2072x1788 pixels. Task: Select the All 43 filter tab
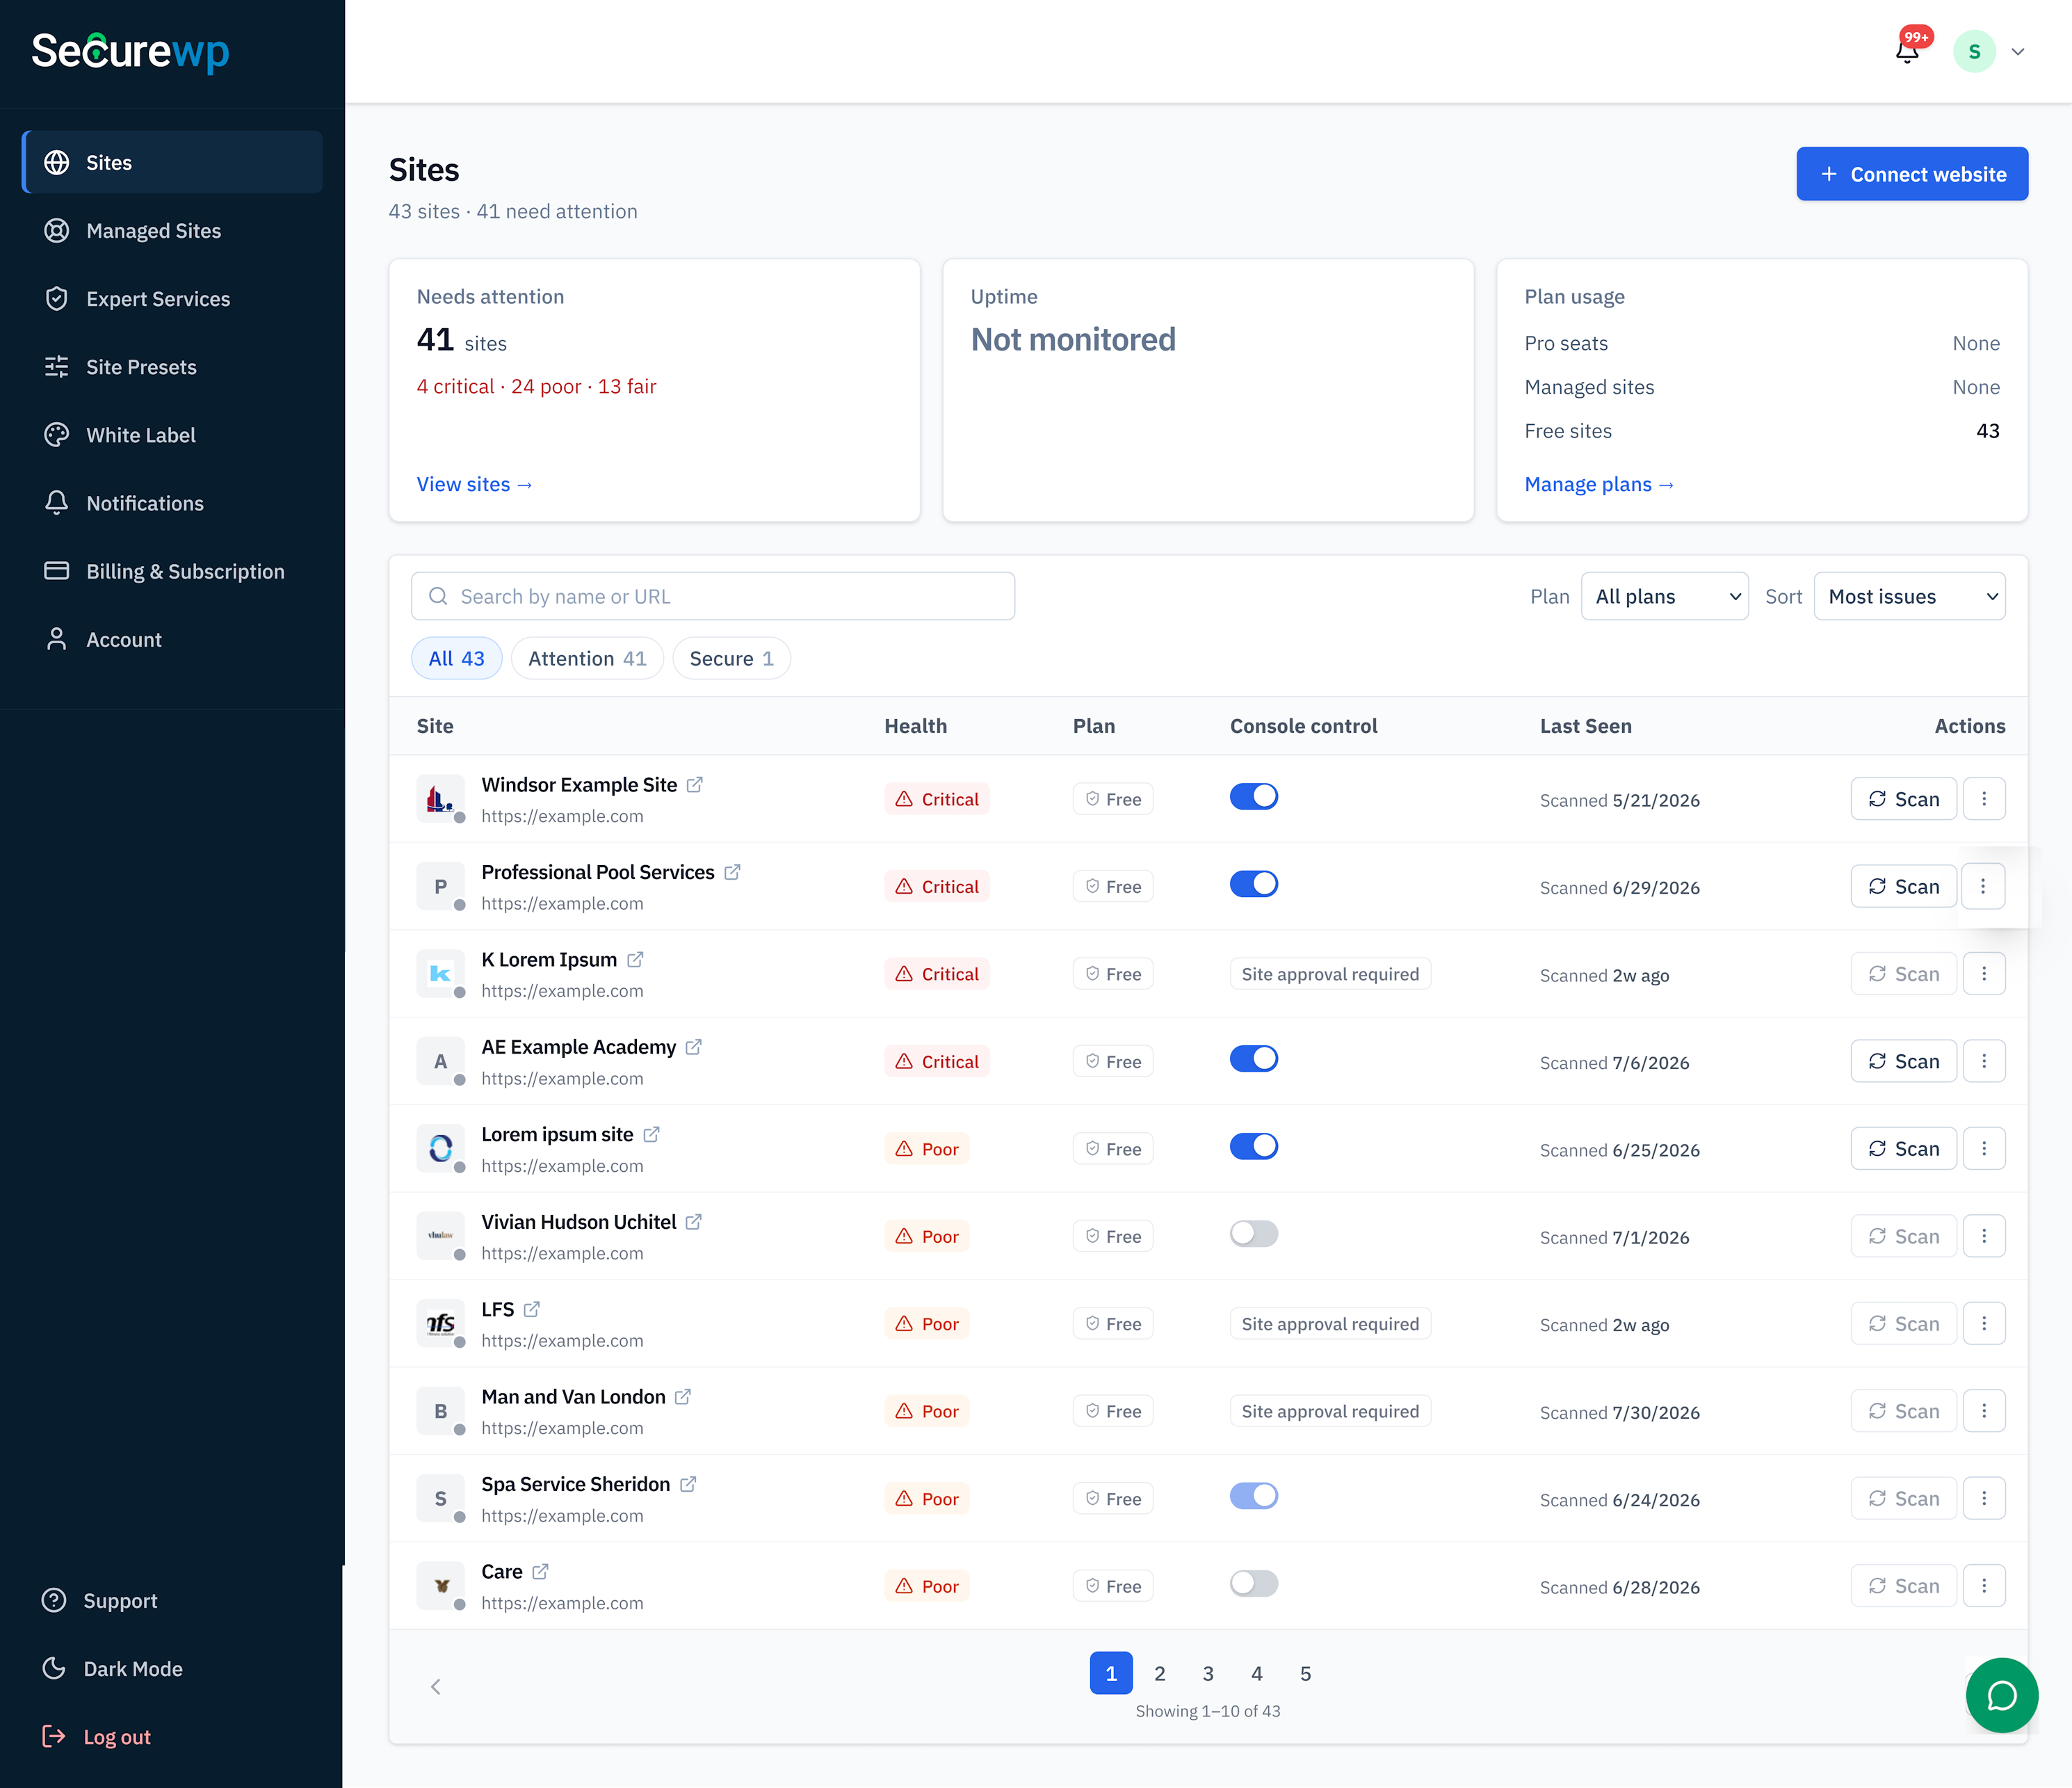click(456, 658)
